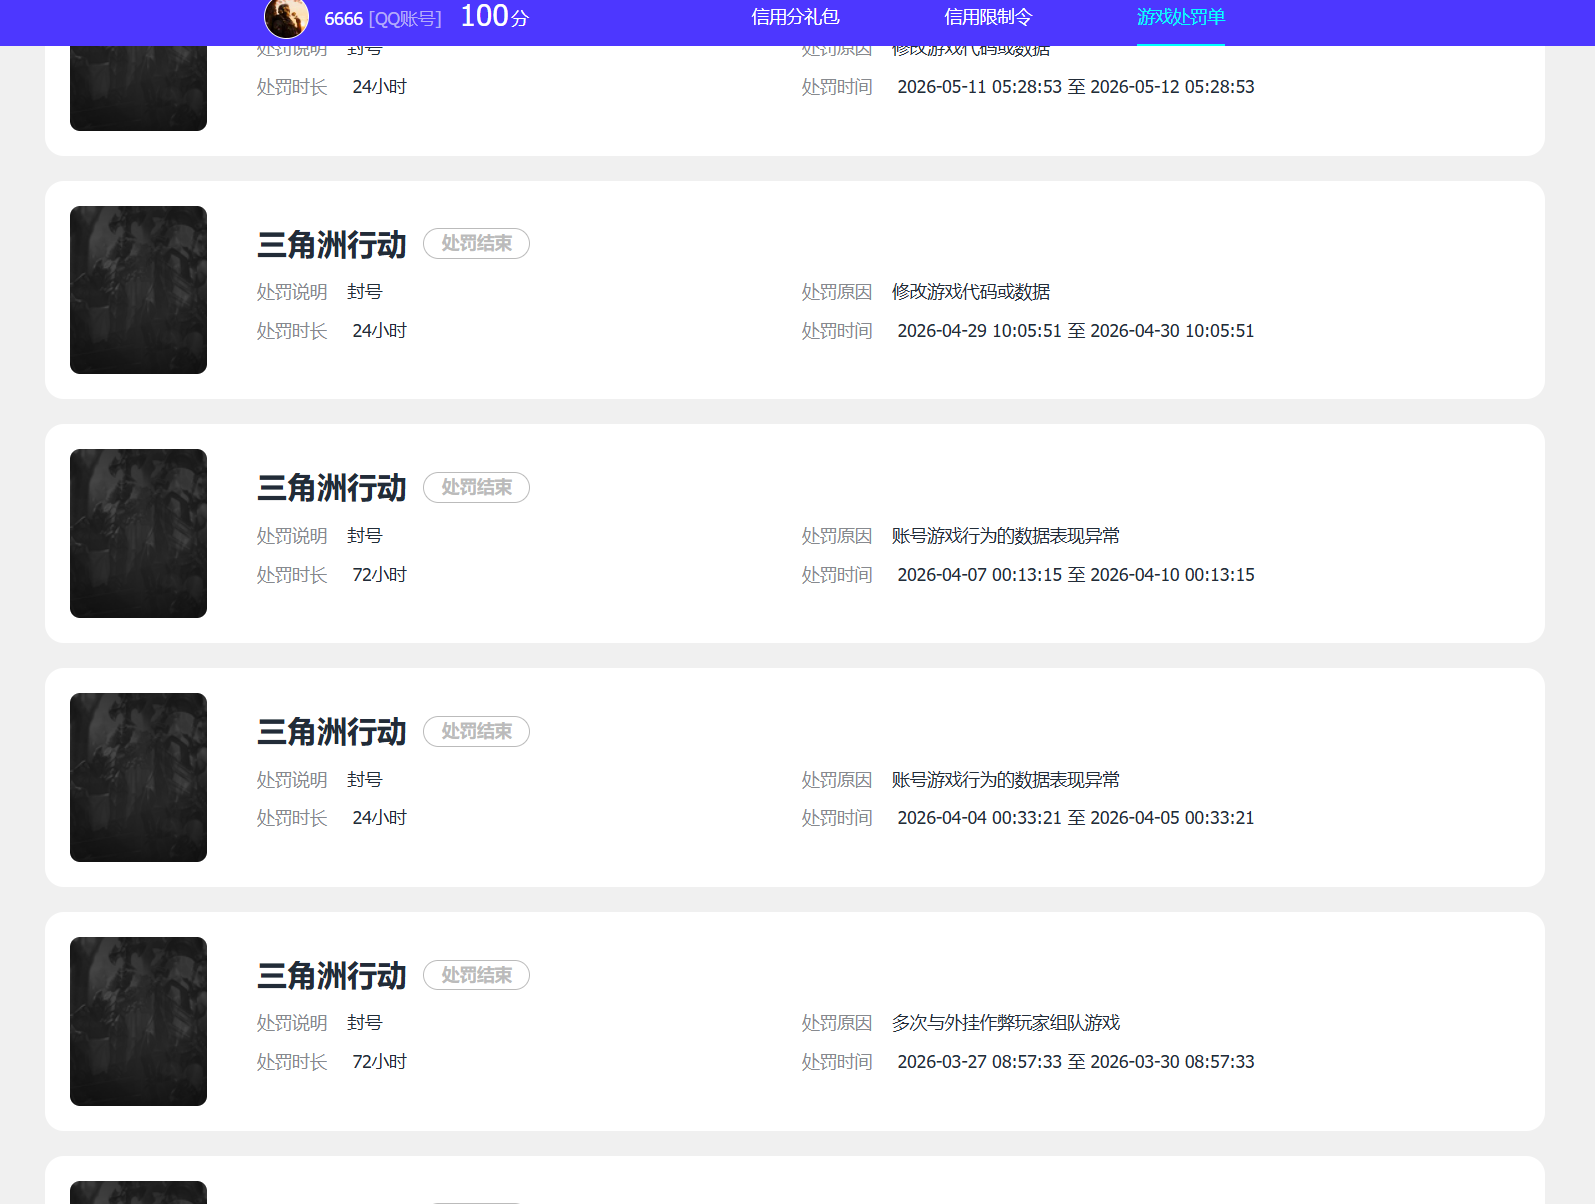Click 24小时 duration on the 2026-05-11 record
This screenshot has height=1204, width=1595.
pos(380,87)
